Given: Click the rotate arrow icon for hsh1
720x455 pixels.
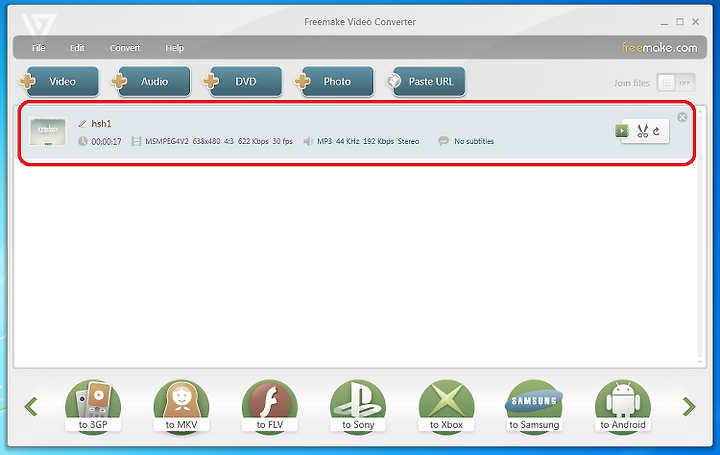Looking at the screenshot, I should 657,131.
